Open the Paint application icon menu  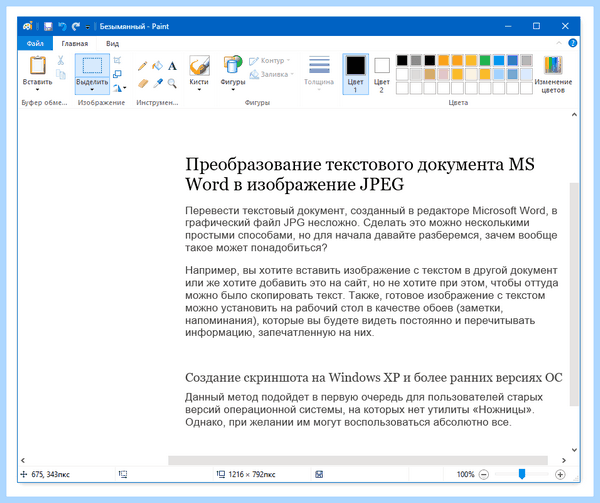tap(28, 26)
